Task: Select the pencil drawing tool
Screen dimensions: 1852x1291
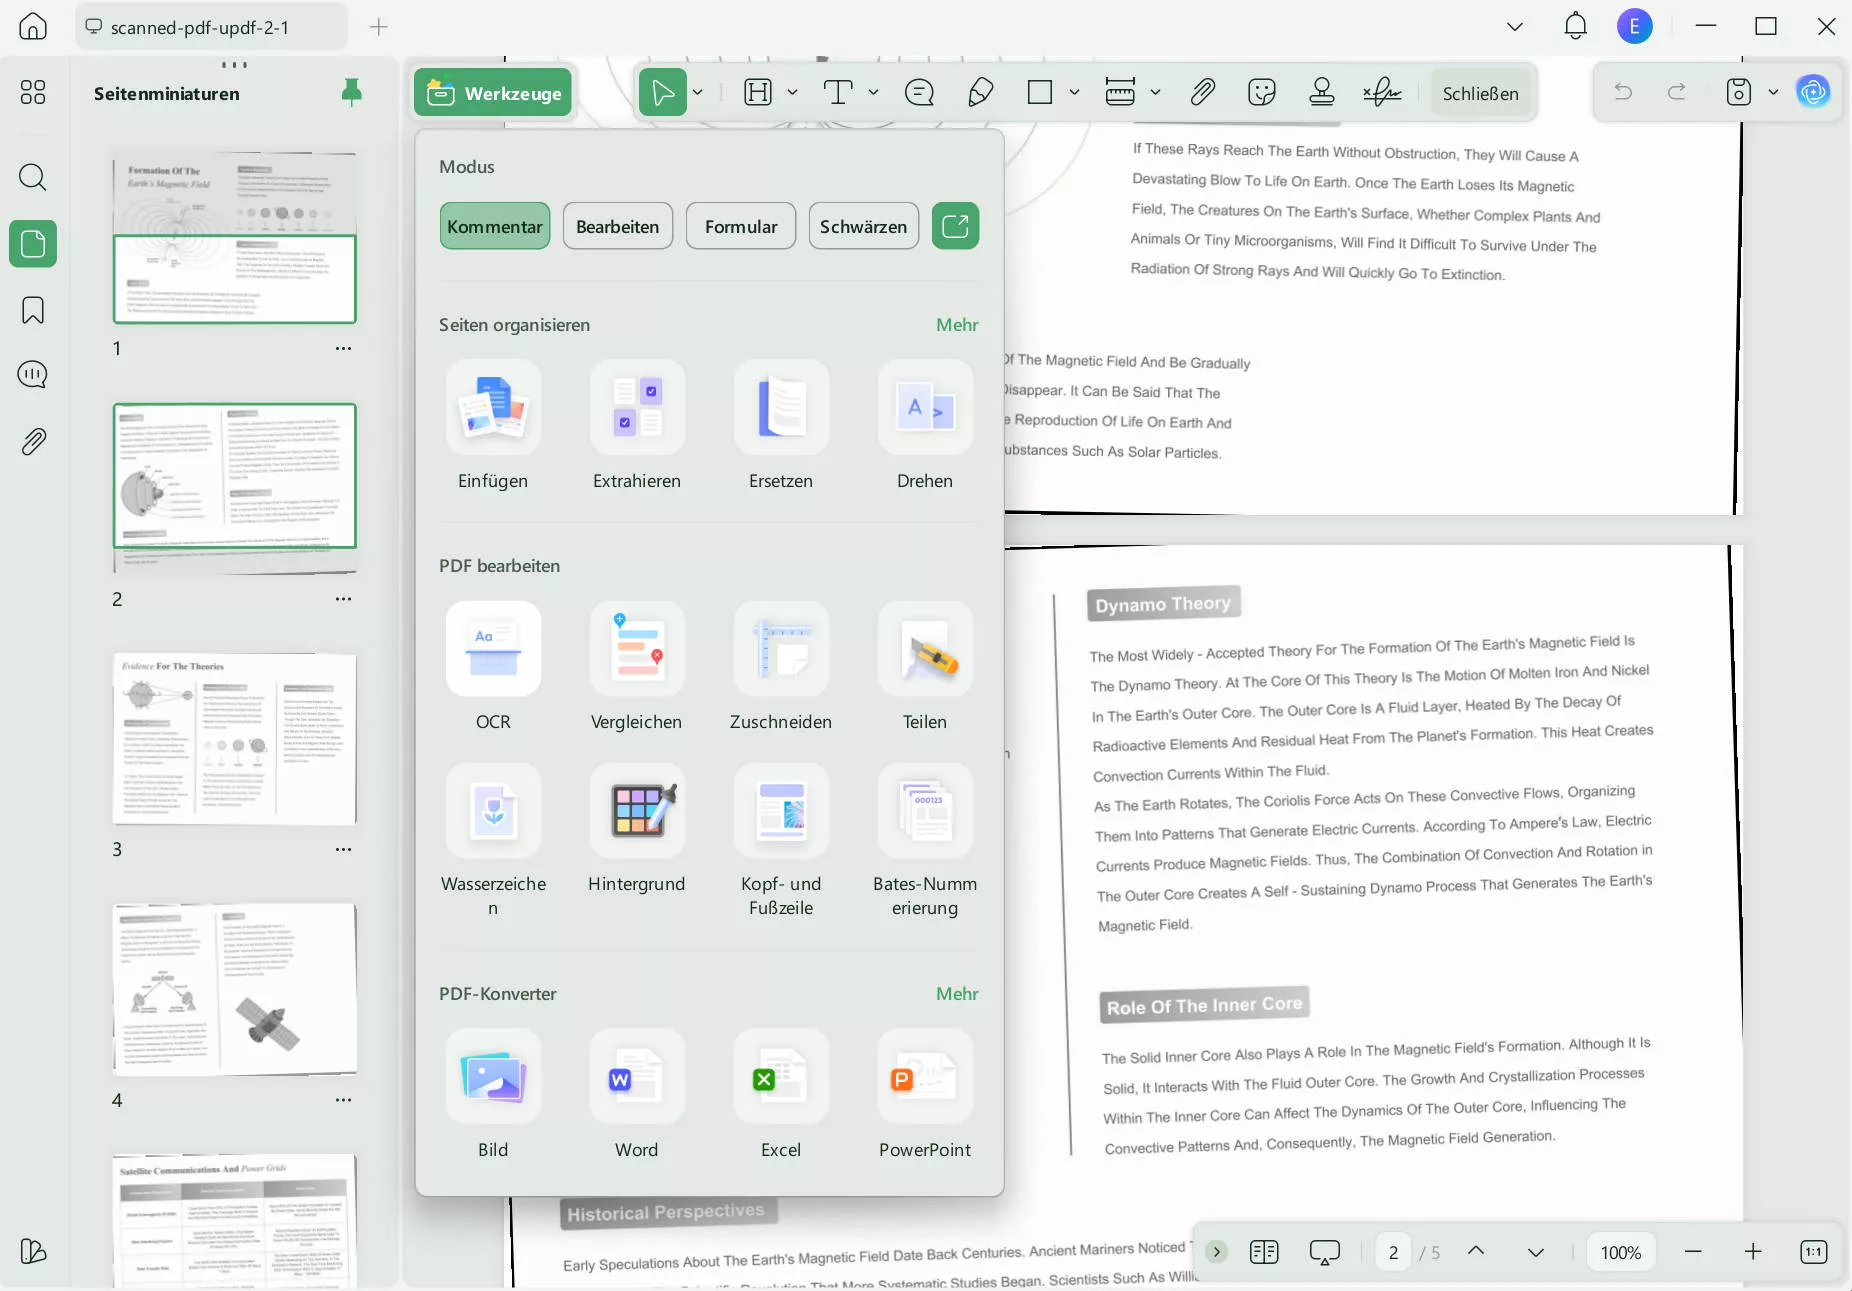Action: 981,93
